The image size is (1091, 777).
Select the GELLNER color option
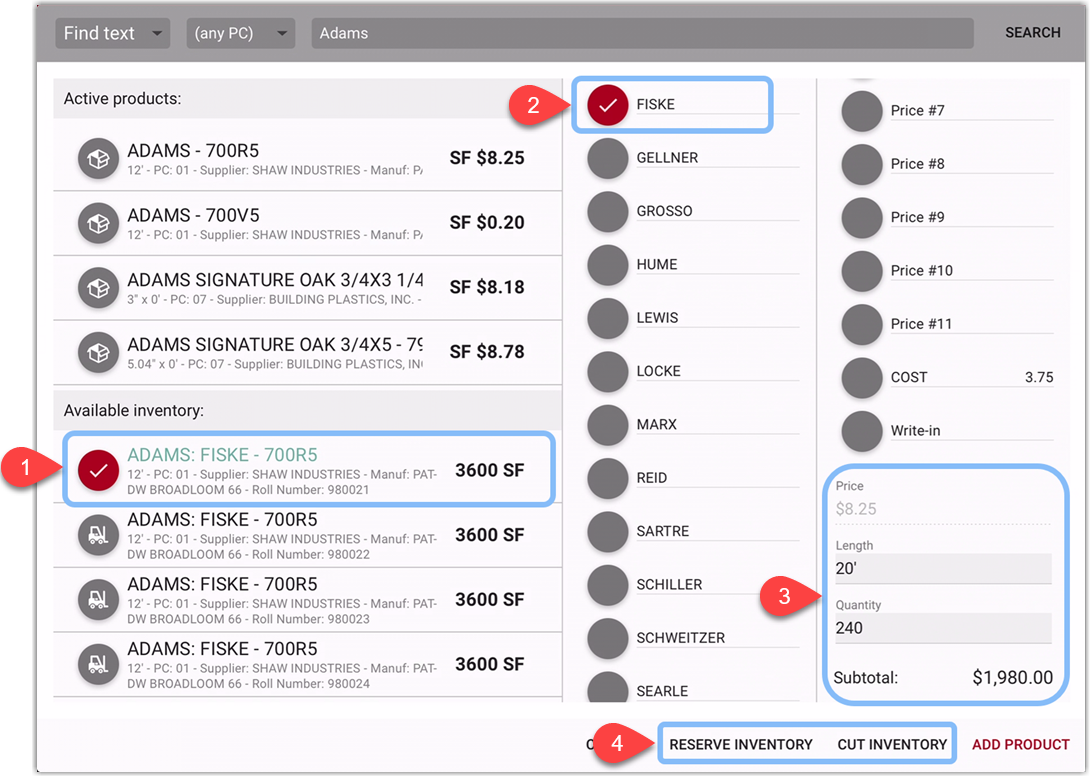[607, 158]
